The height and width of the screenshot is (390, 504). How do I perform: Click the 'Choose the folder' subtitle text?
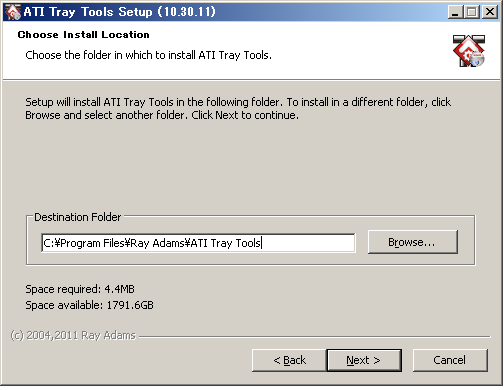tap(148, 55)
